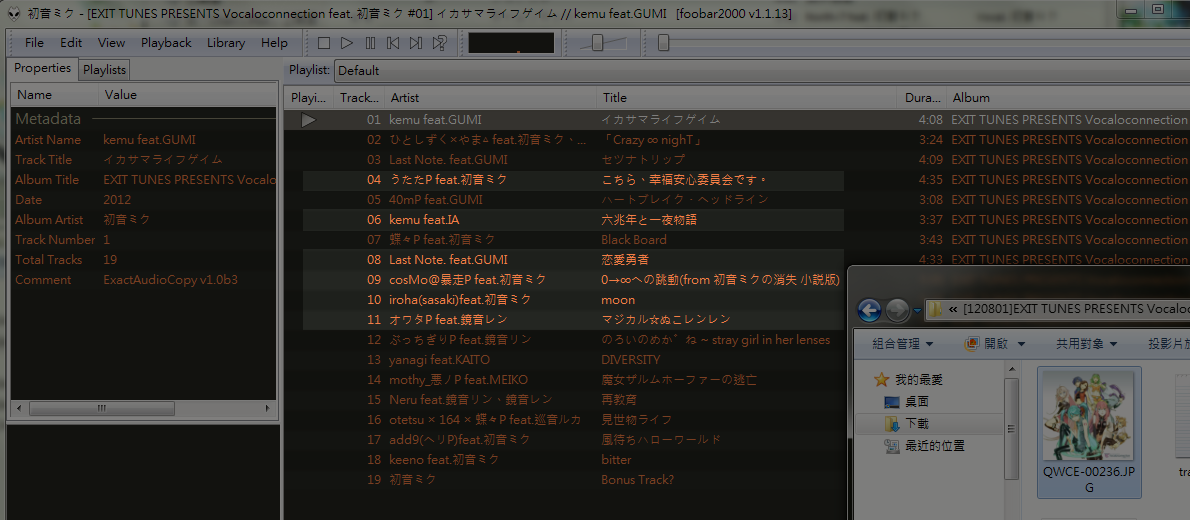This screenshot has width=1190, height=520.
Task: Select the mothy_悪ノP feat.MEIKO row
Action: coord(565,380)
